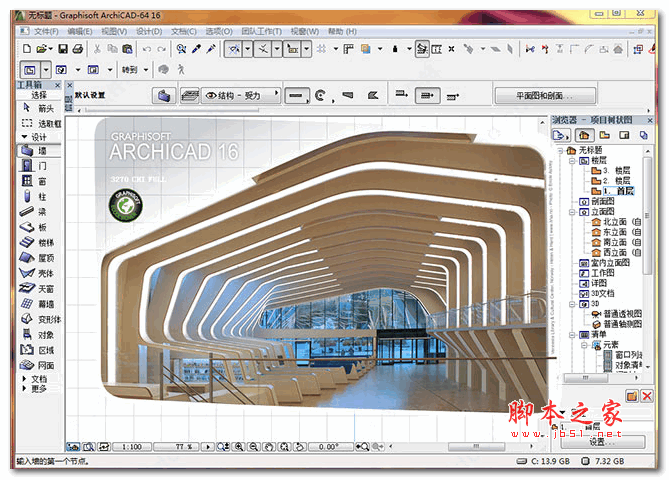
Task: Select the Arrow (箭头) tool
Action: coord(39,108)
